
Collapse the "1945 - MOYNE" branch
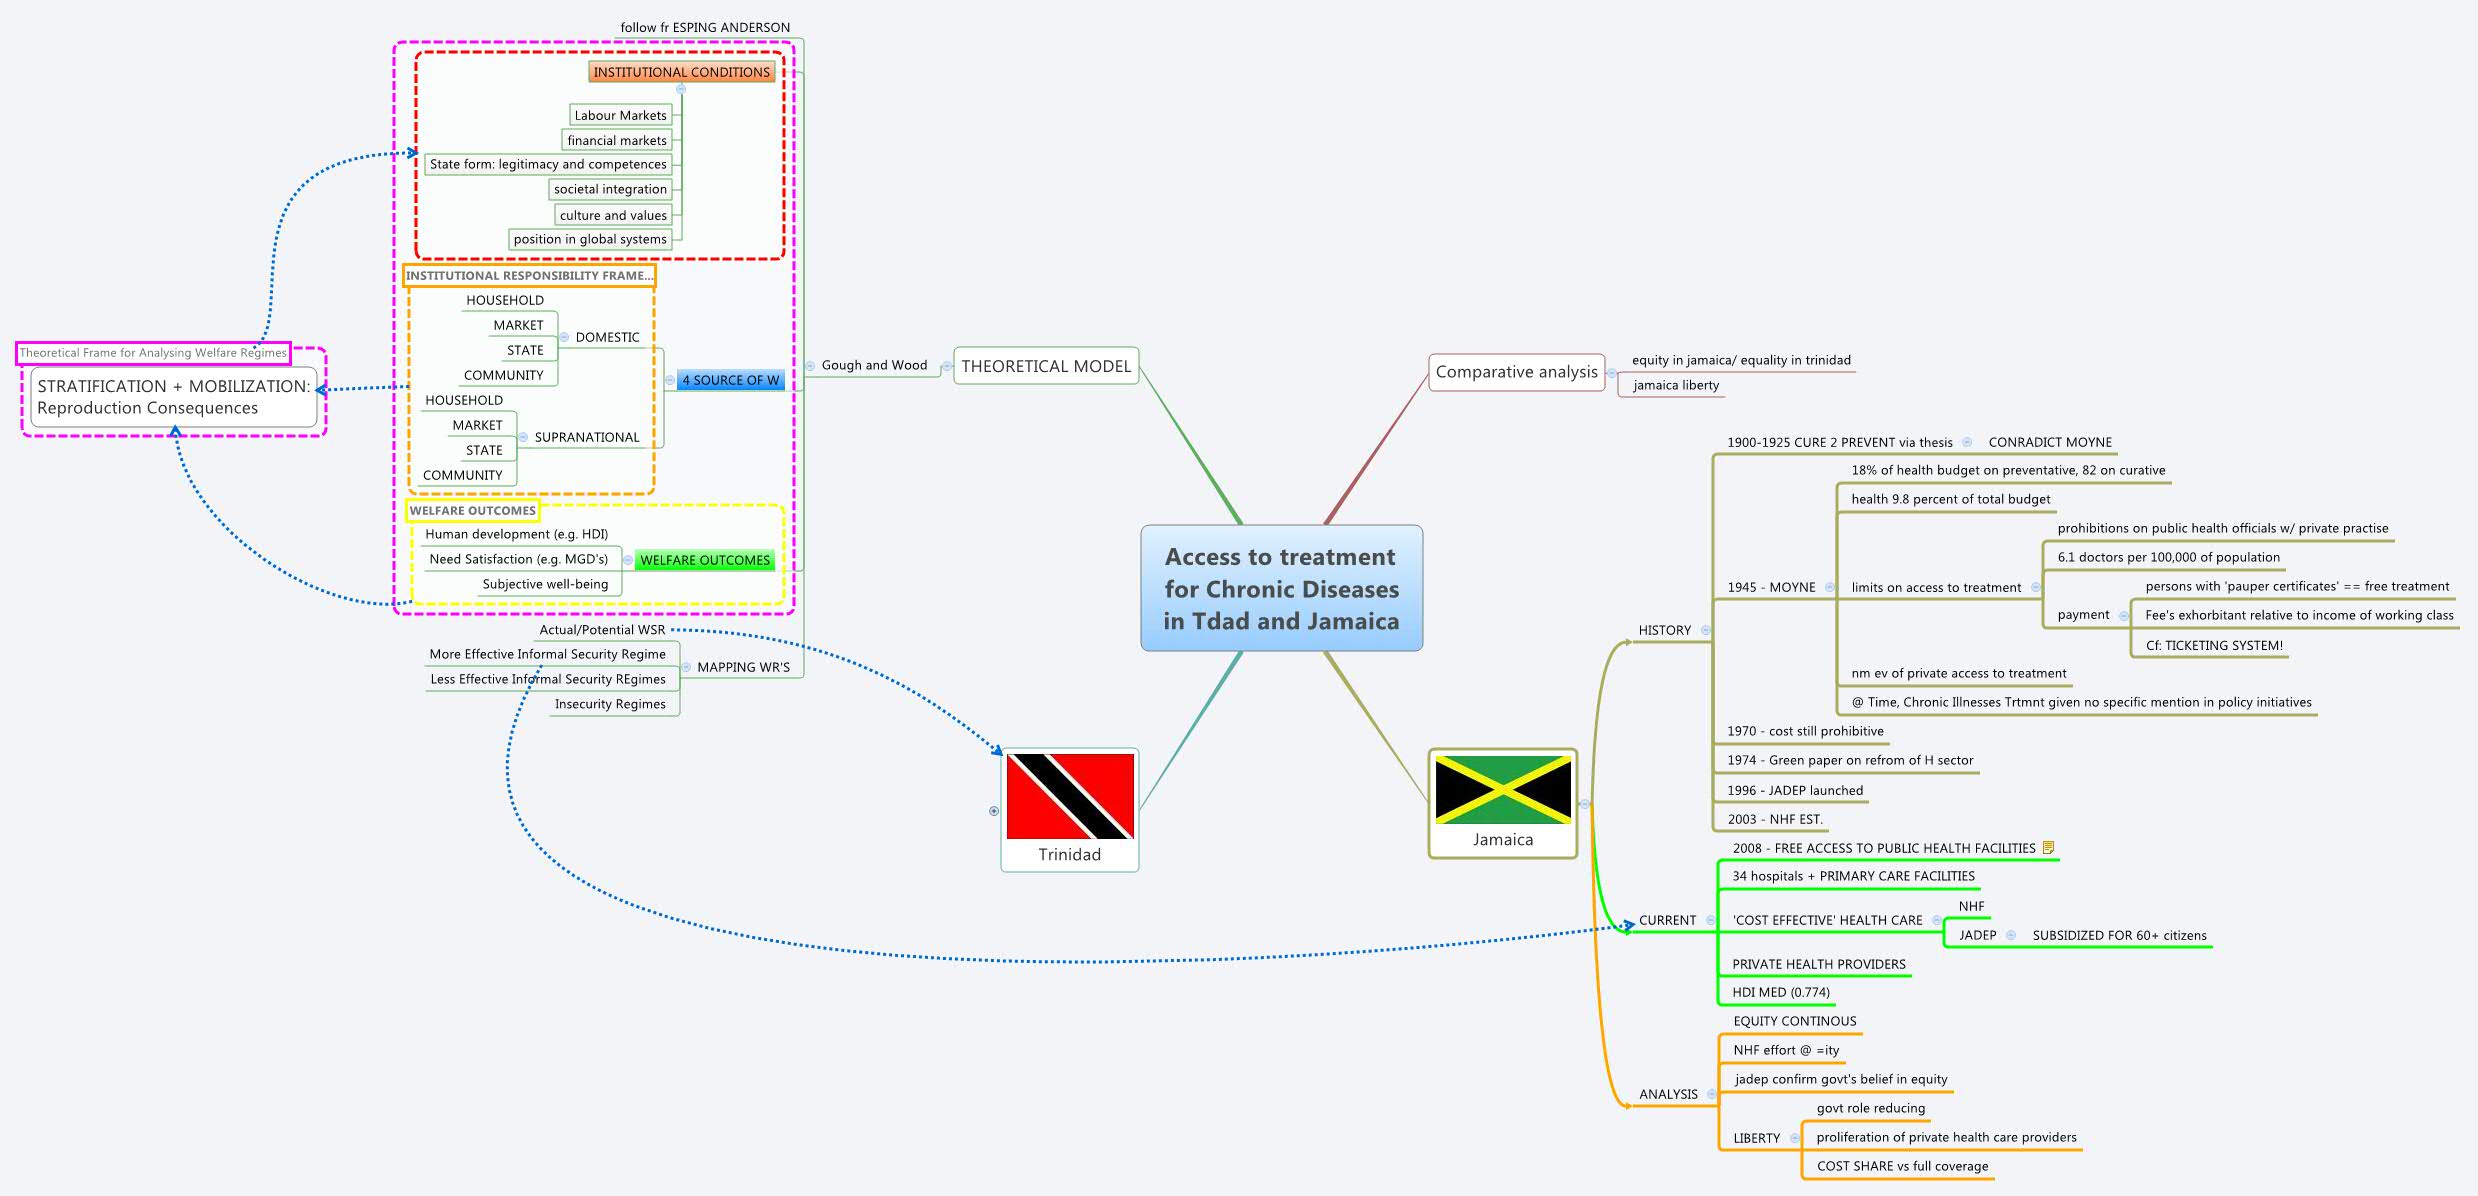point(1830,587)
